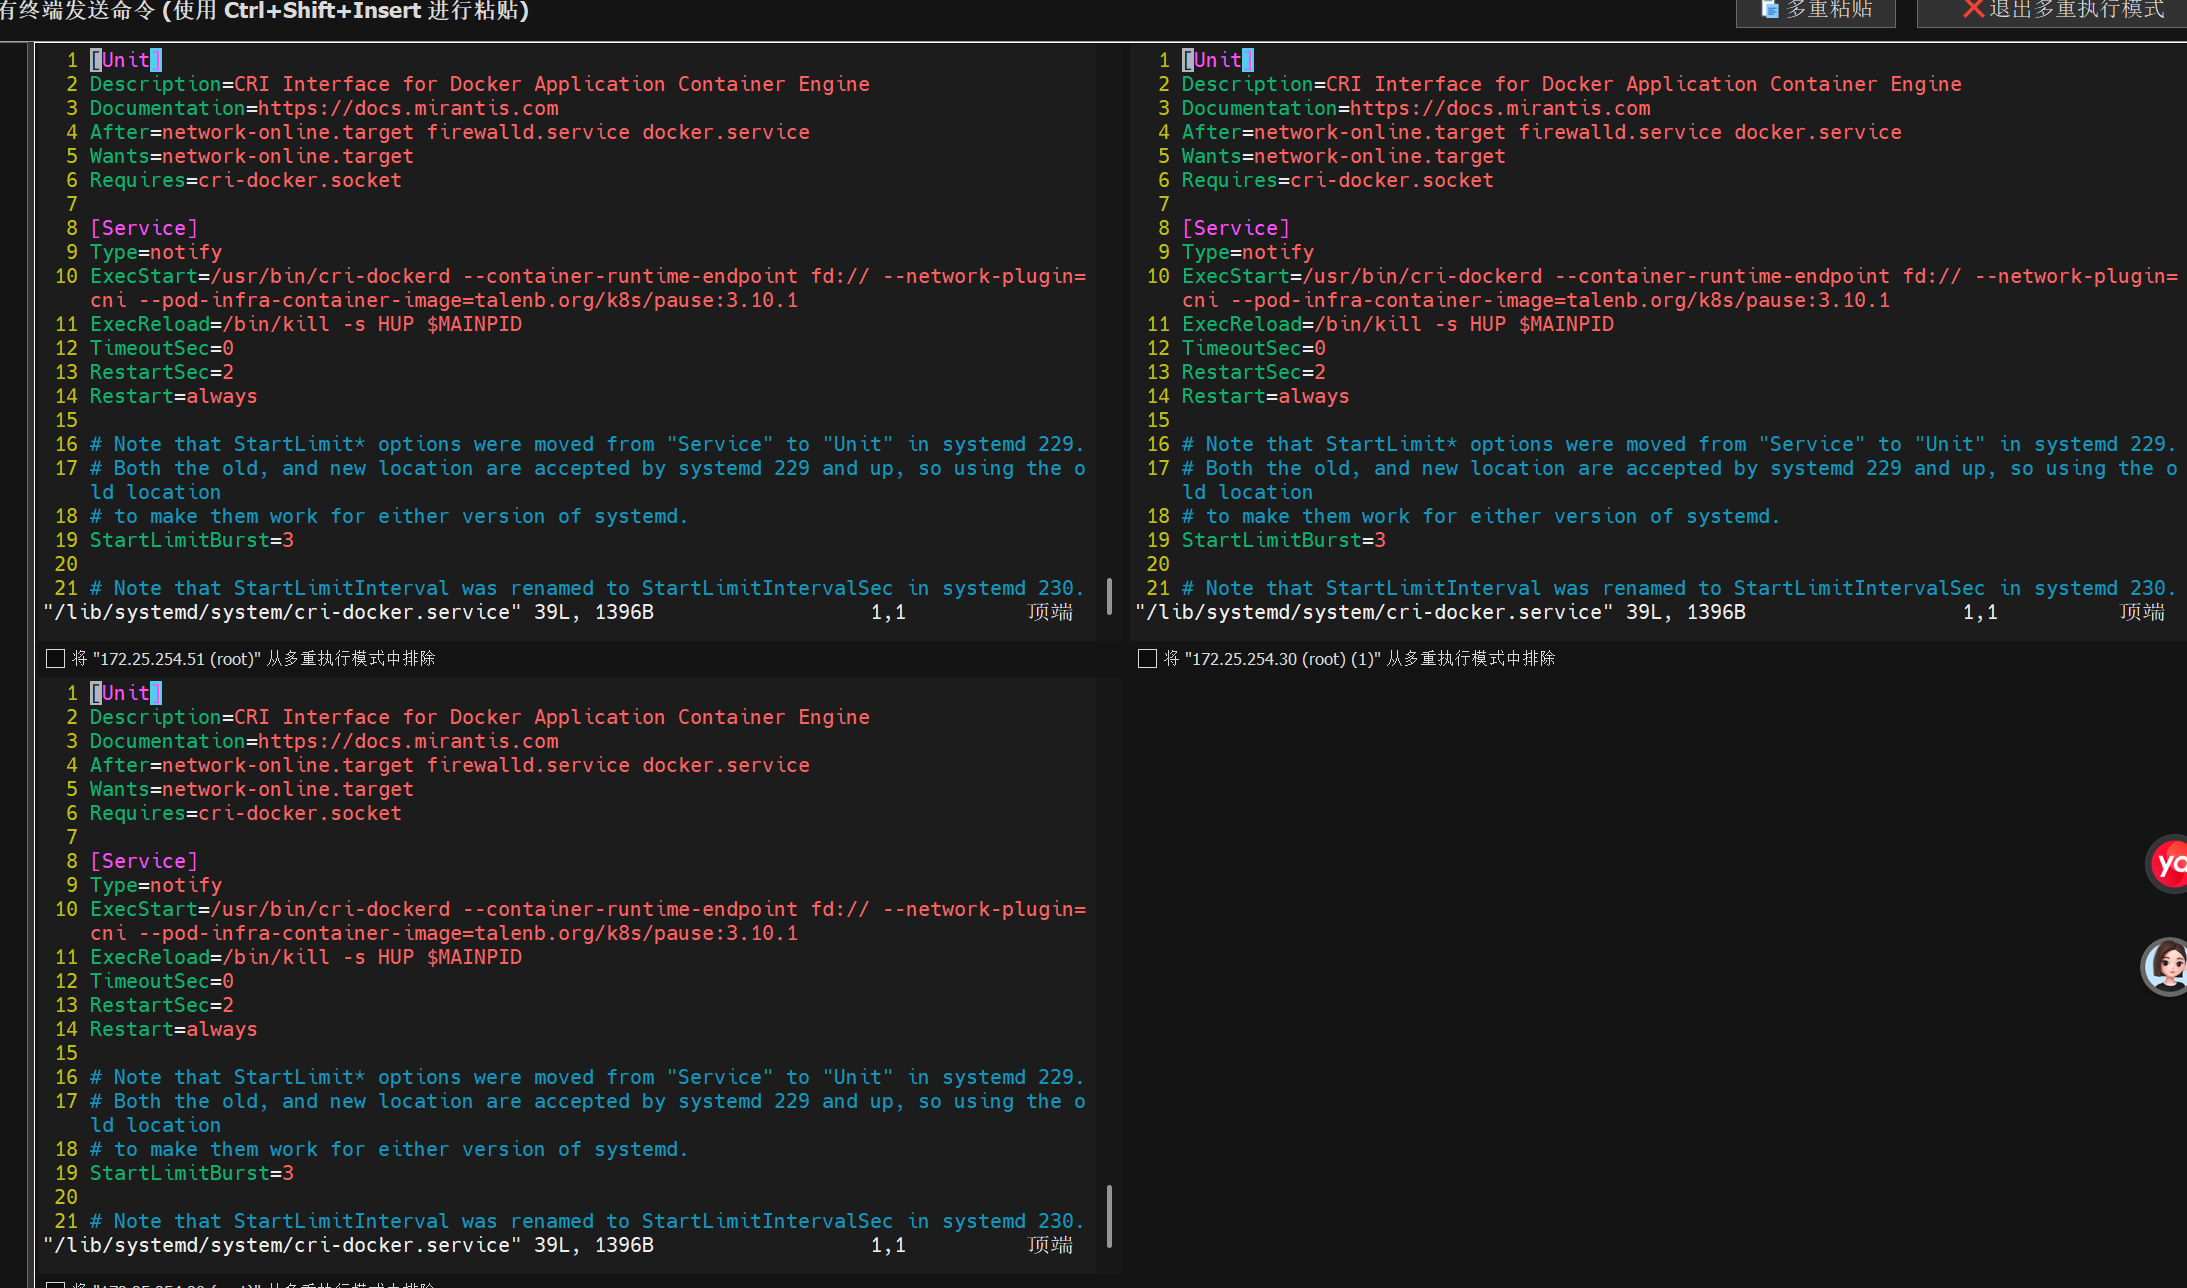Exit multi-execution mode via 退出多重执行模式
Image resolution: width=2187 pixels, height=1288 pixels.
tap(2051, 11)
